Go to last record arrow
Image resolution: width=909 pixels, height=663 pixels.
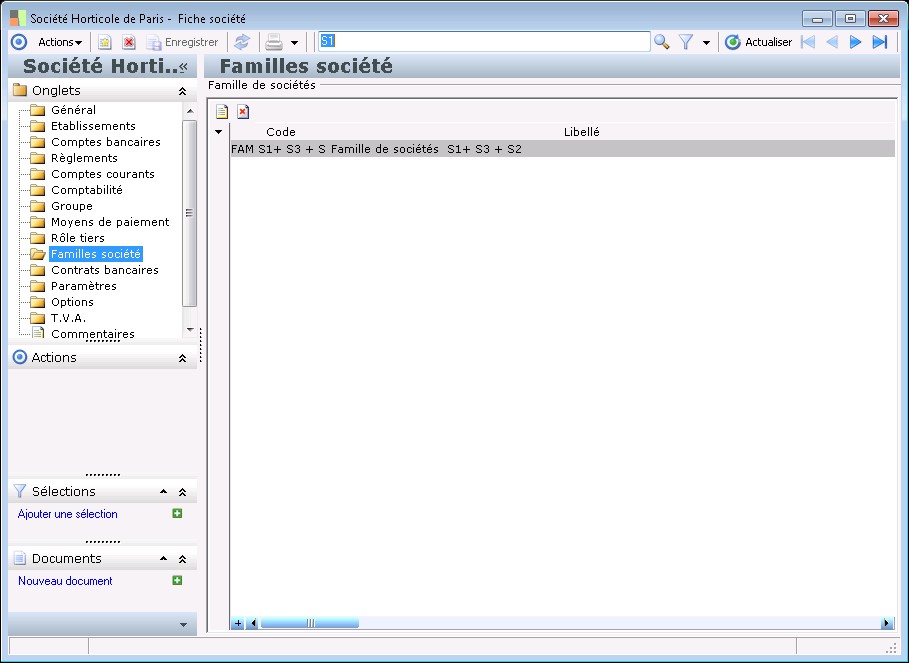pyautogui.click(x=879, y=42)
